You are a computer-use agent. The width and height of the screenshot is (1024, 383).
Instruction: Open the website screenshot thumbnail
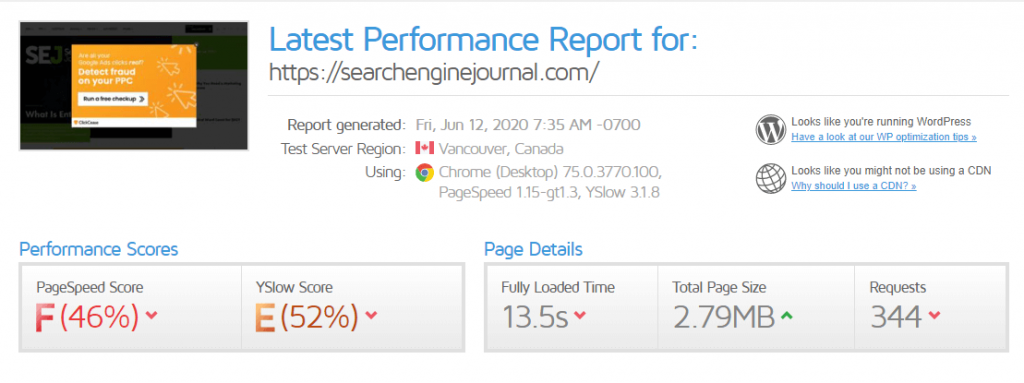click(134, 86)
